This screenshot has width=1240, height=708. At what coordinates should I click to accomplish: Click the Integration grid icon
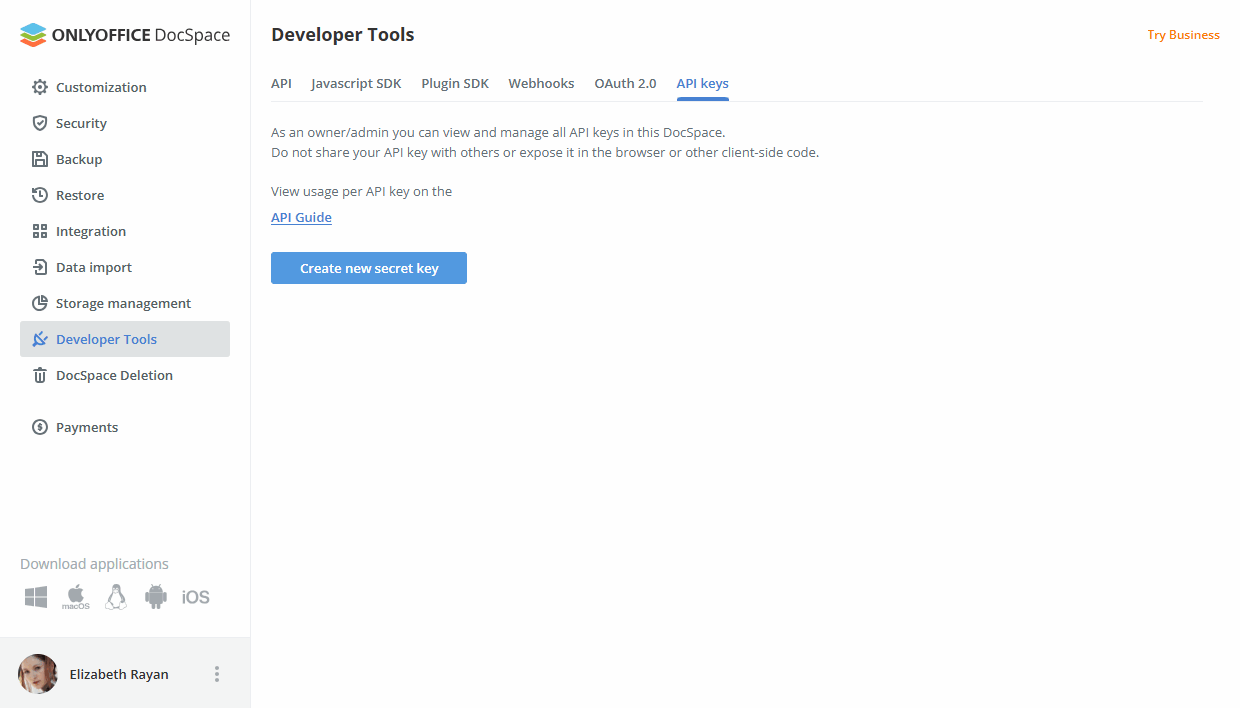40,231
